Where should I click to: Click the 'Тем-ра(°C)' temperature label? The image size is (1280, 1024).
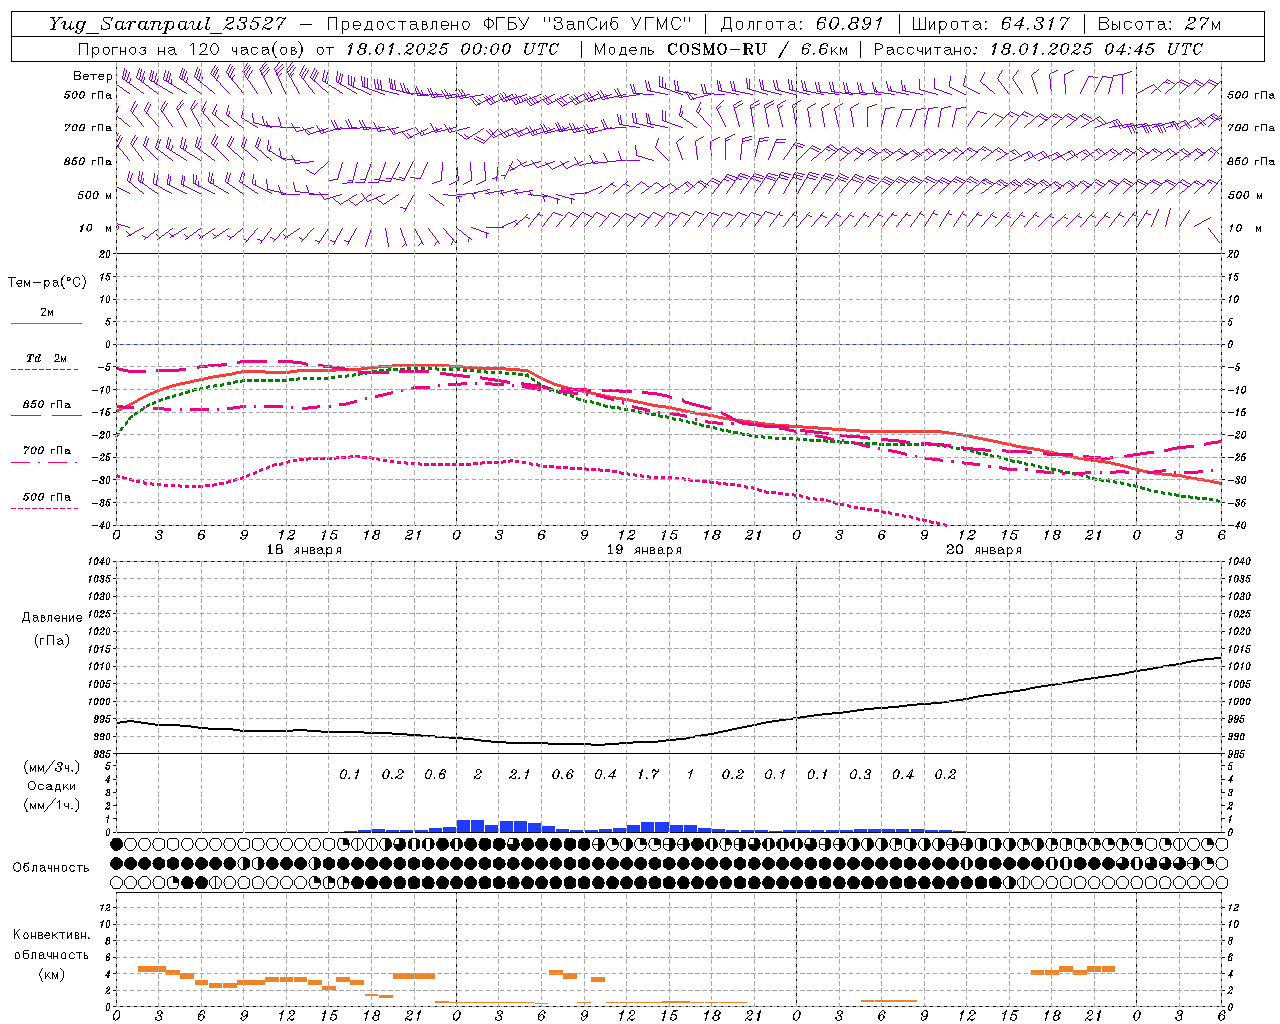click(x=47, y=283)
